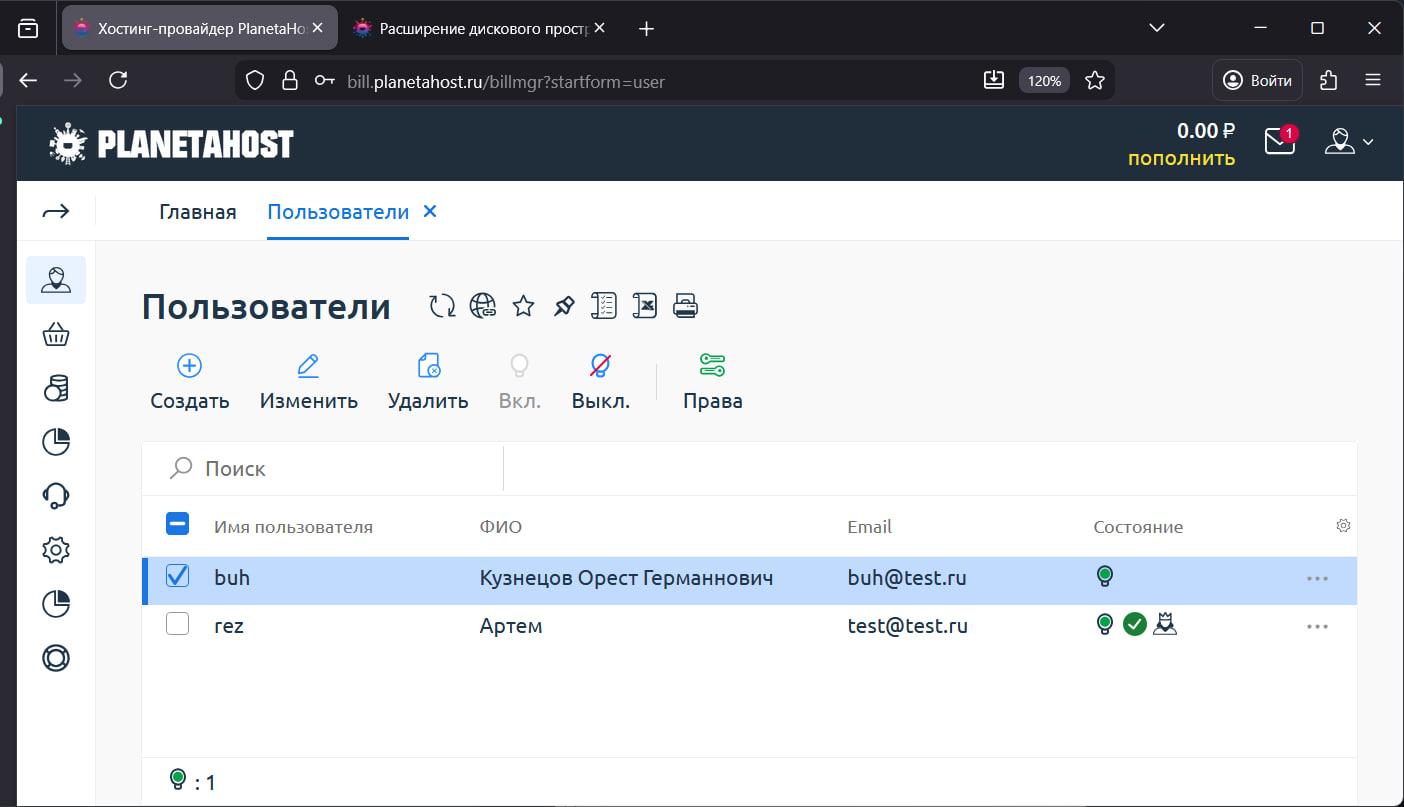Viewport: 1404px width, 807px height.
Task: Print the users table
Action: (x=686, y=305)
